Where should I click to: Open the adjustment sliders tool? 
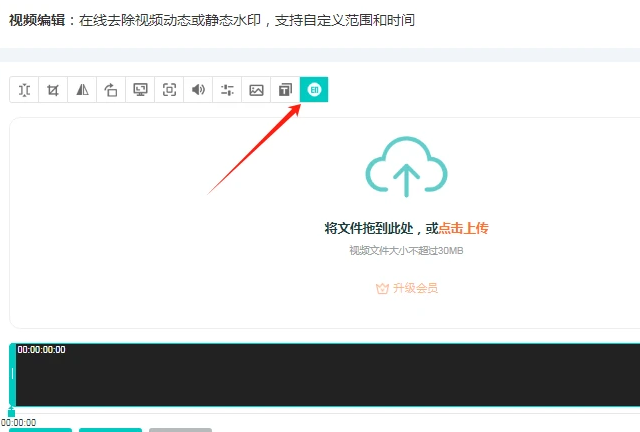coord(227,90)
